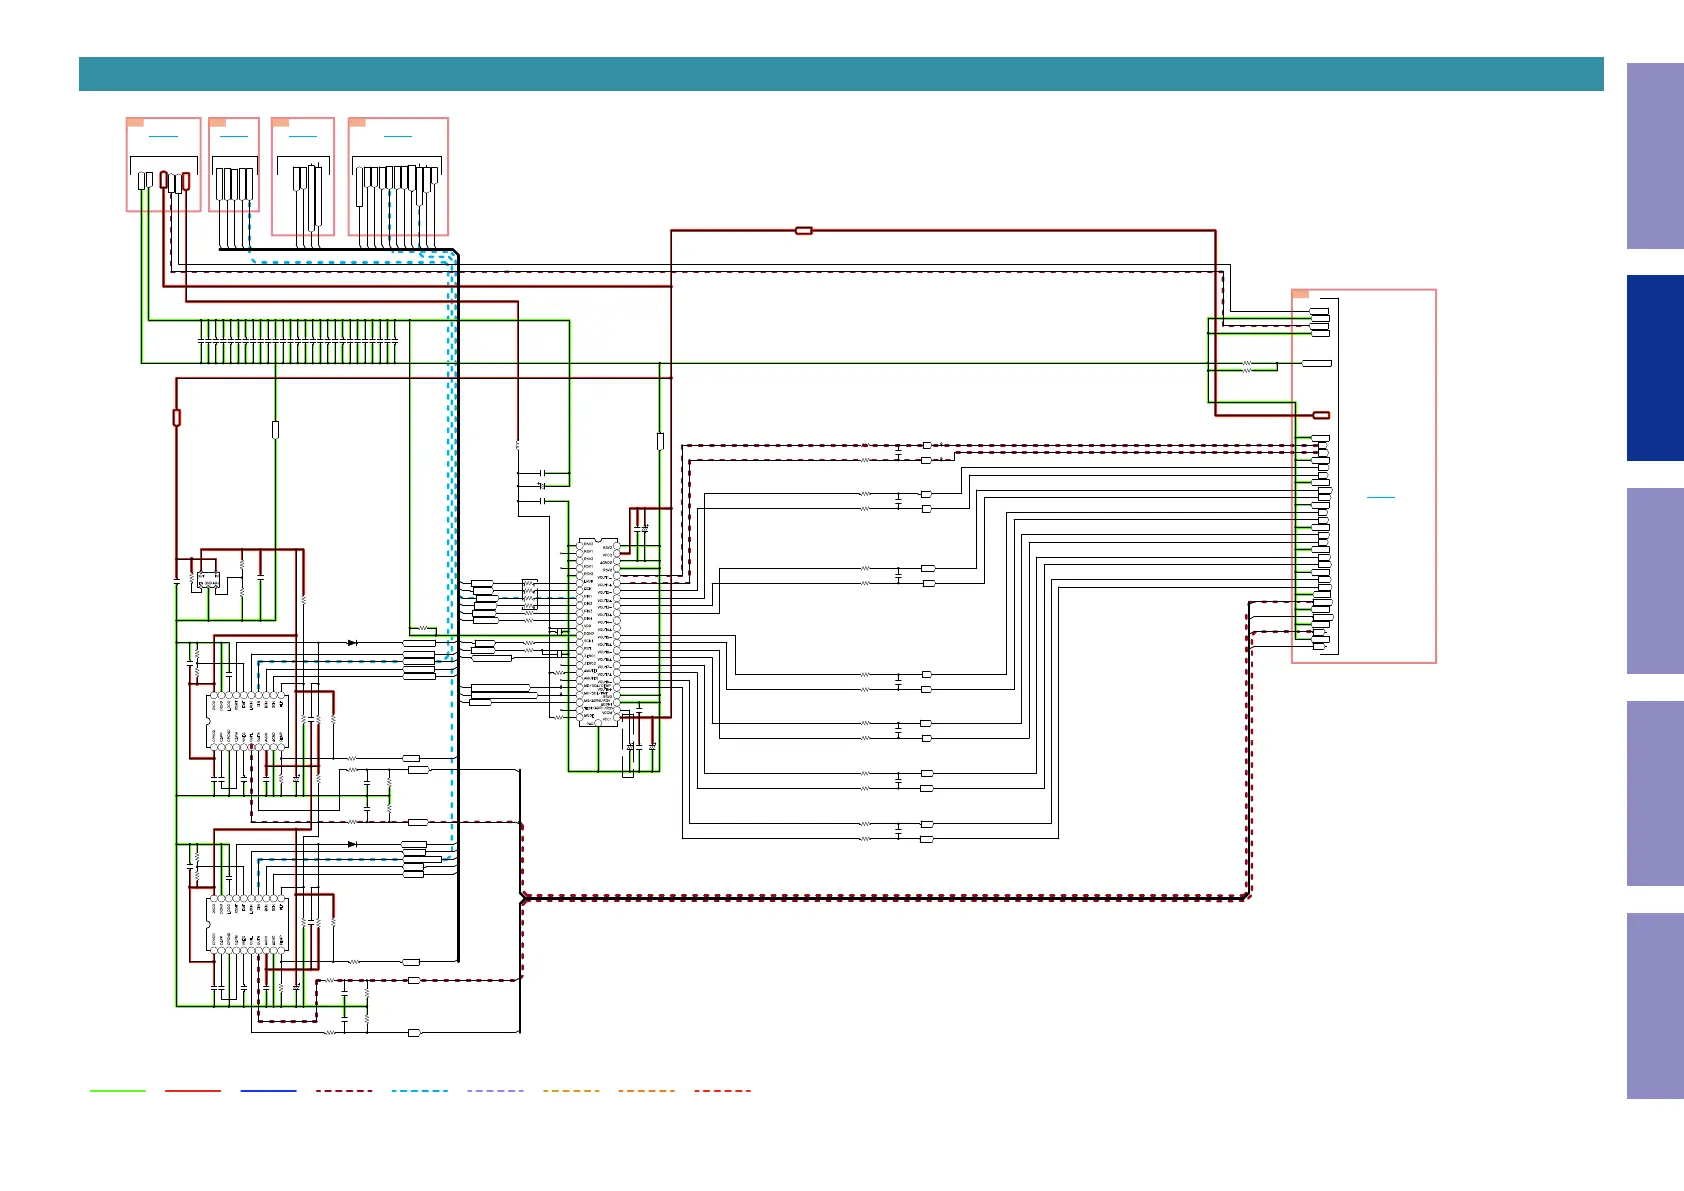Screen dimensions: 1684x1191
Task: Click the solid blue legend line
Action: (269, 1091)
